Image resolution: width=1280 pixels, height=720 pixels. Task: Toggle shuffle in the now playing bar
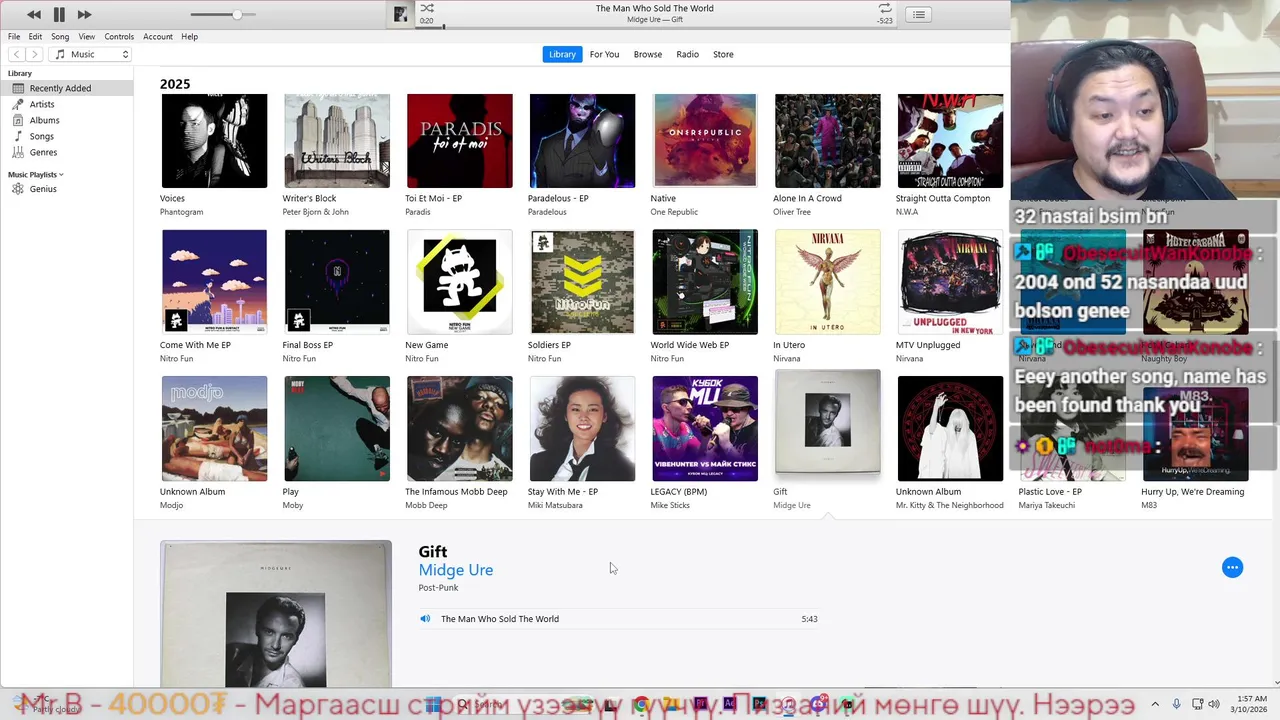click(x=427, y=8)
